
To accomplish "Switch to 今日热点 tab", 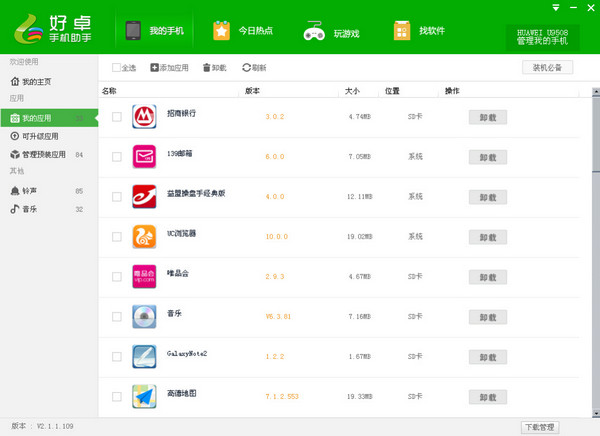I will 243,31.
